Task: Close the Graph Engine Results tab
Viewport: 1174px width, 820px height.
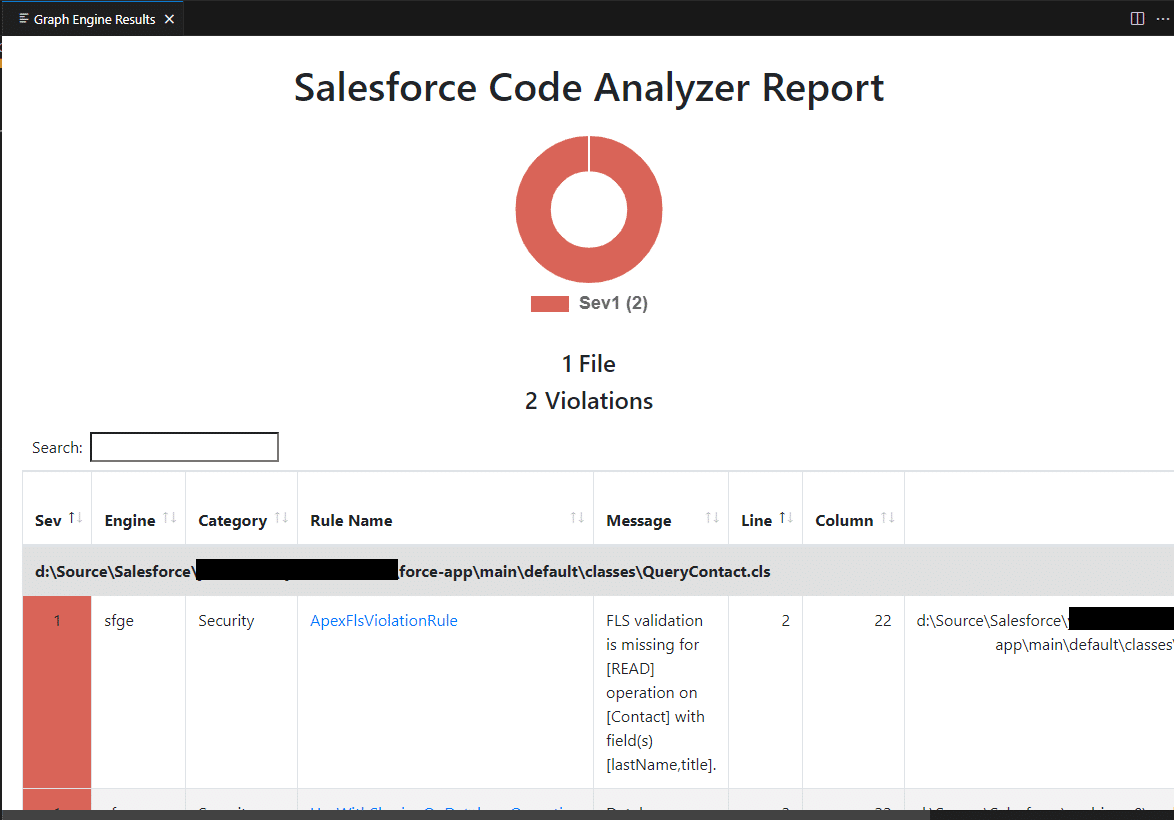Action: click(x=169, y=17)
